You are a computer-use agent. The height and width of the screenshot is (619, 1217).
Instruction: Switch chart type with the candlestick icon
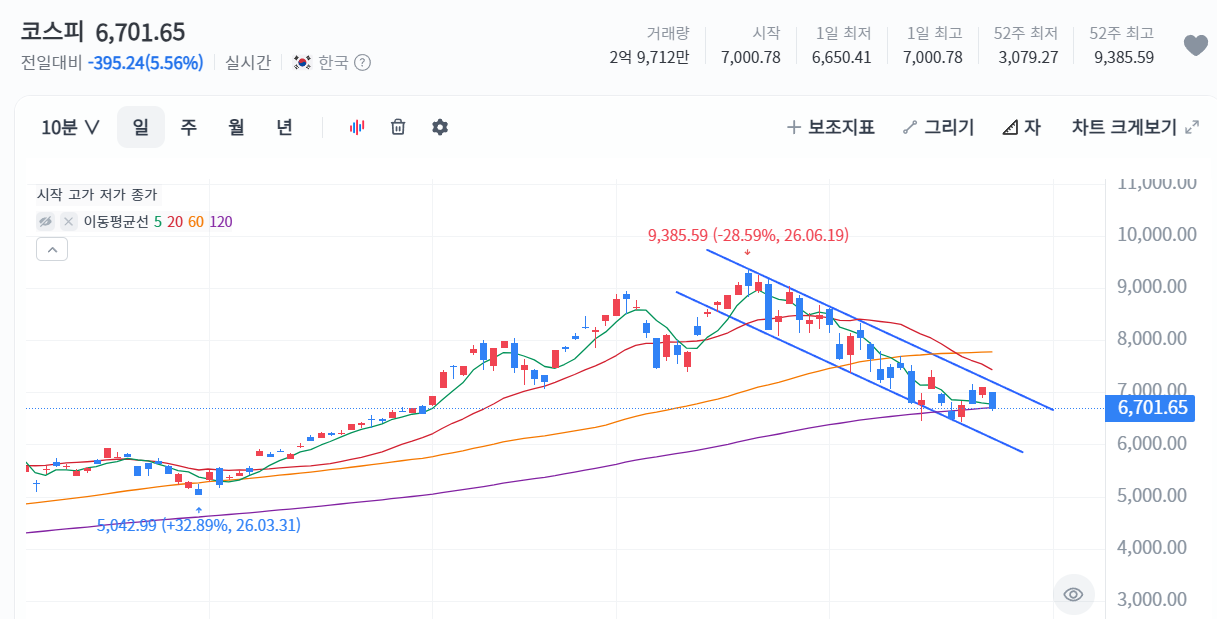click(356, 127)
